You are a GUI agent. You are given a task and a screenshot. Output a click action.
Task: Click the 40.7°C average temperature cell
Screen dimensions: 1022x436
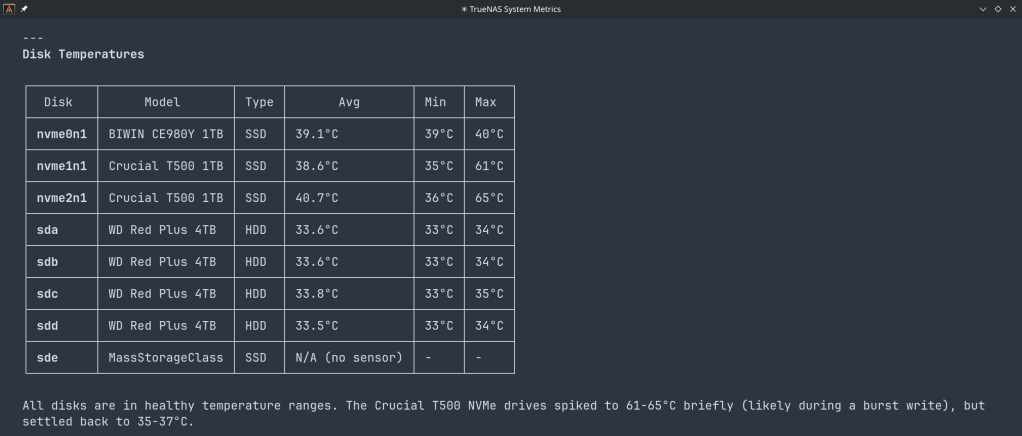click(317, 198)
